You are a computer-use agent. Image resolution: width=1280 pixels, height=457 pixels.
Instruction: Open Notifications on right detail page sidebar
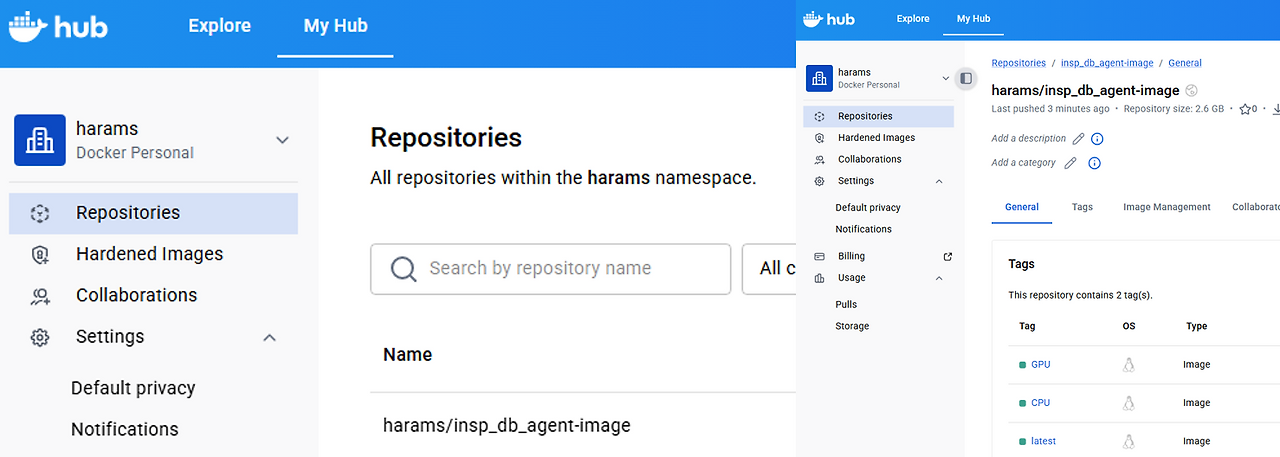click(x=864, y=229)
